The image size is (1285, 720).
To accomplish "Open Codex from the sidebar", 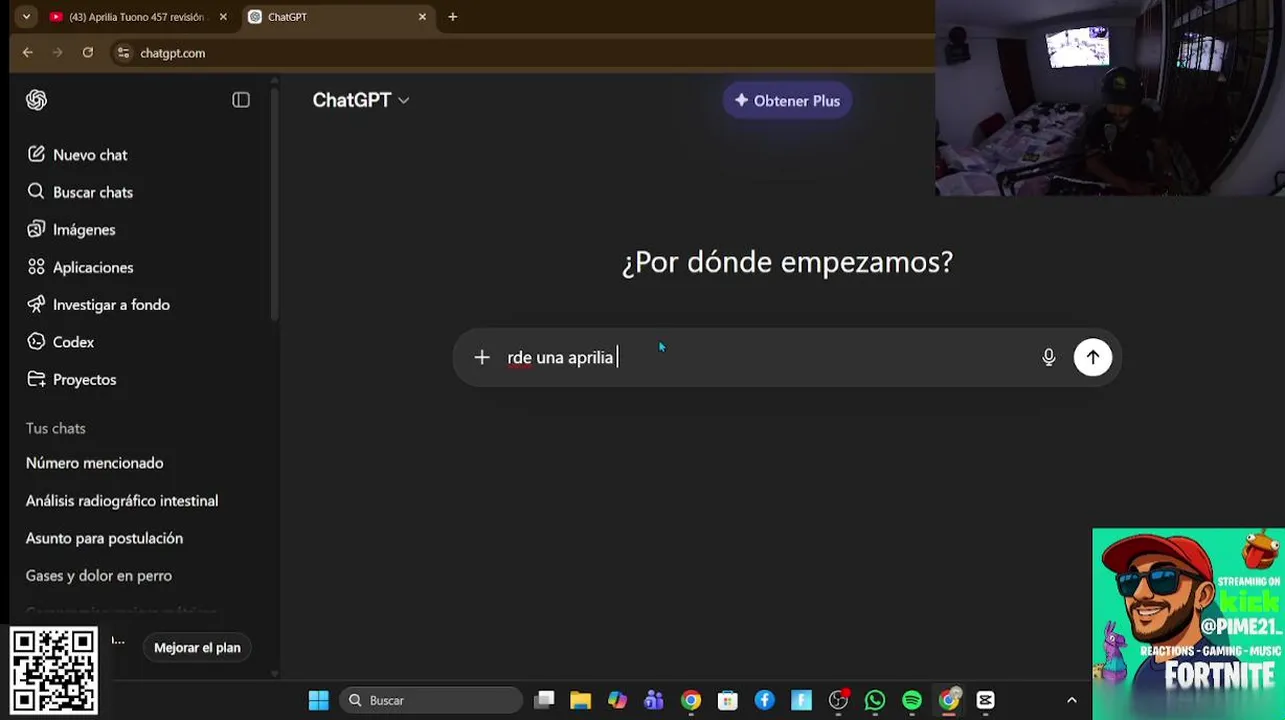I will (60, 342).
